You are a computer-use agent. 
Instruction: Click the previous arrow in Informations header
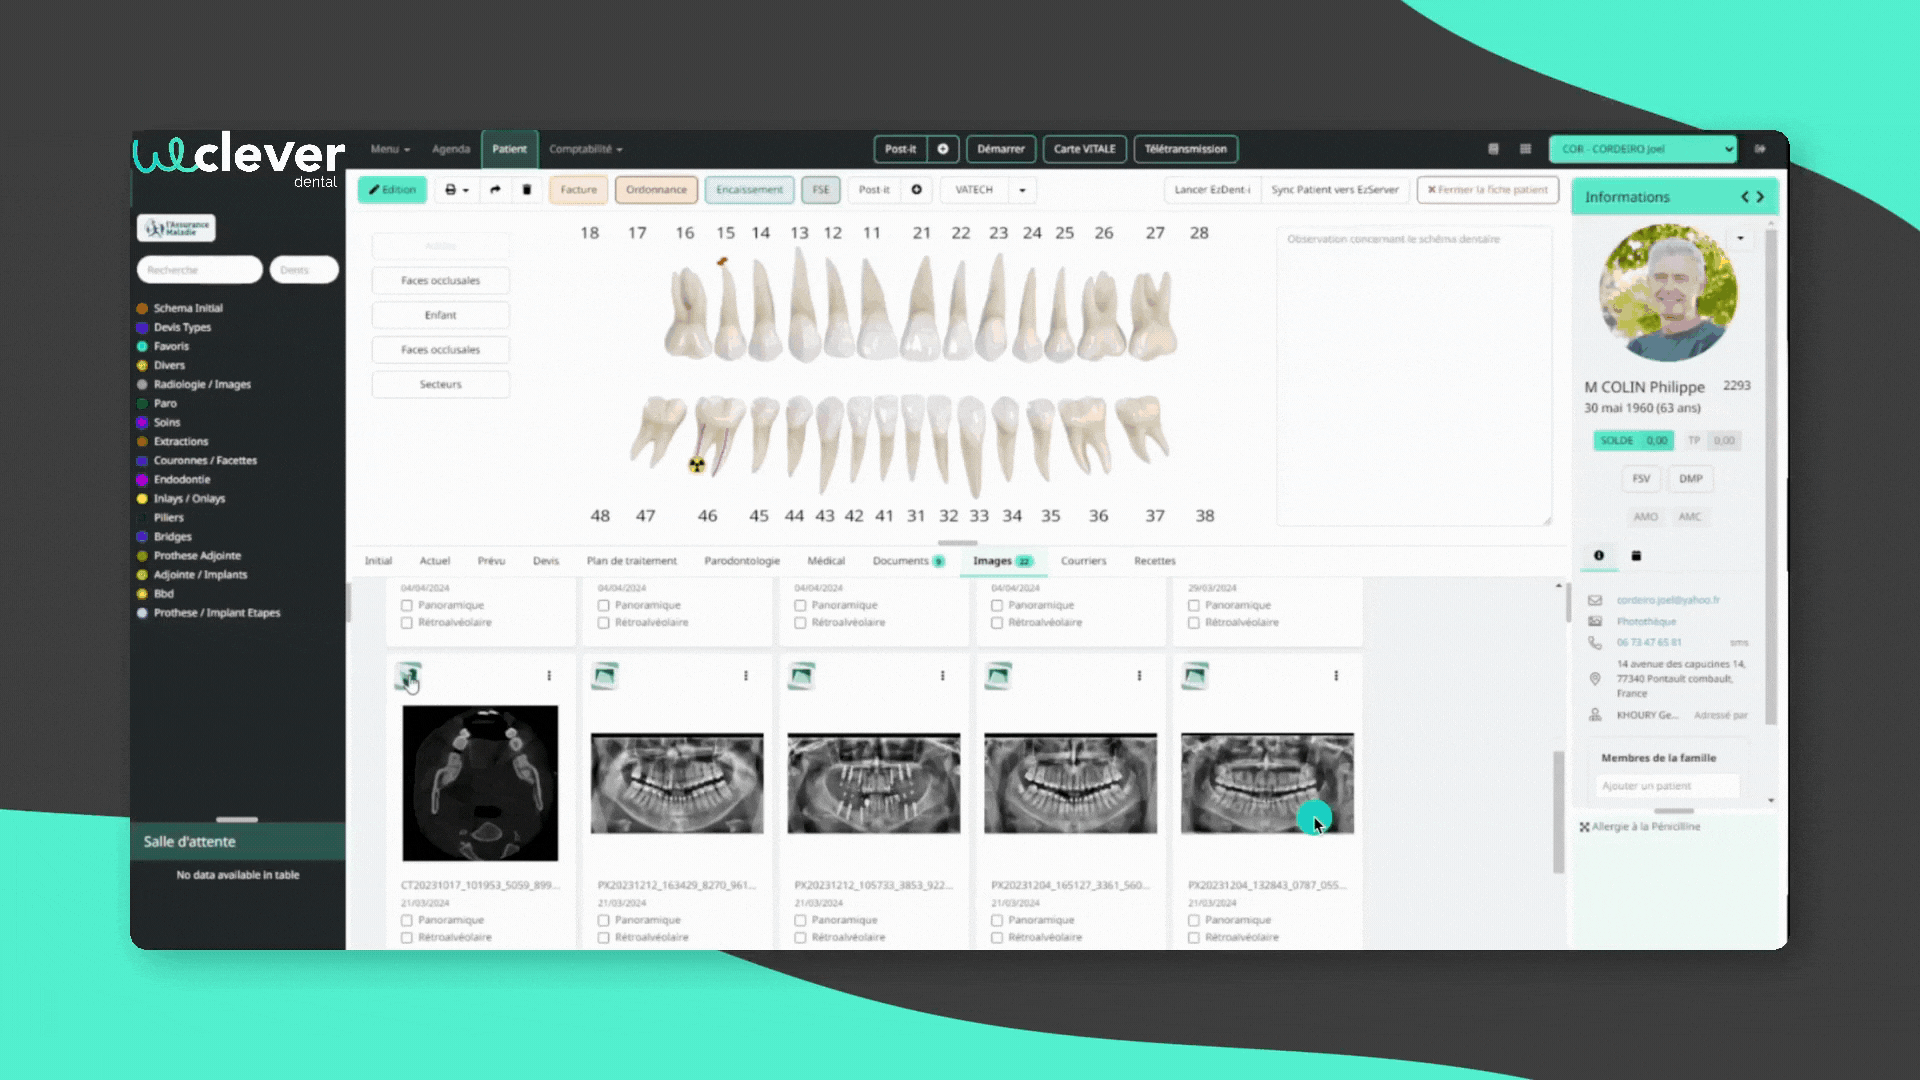click(x=1745, y=197)
